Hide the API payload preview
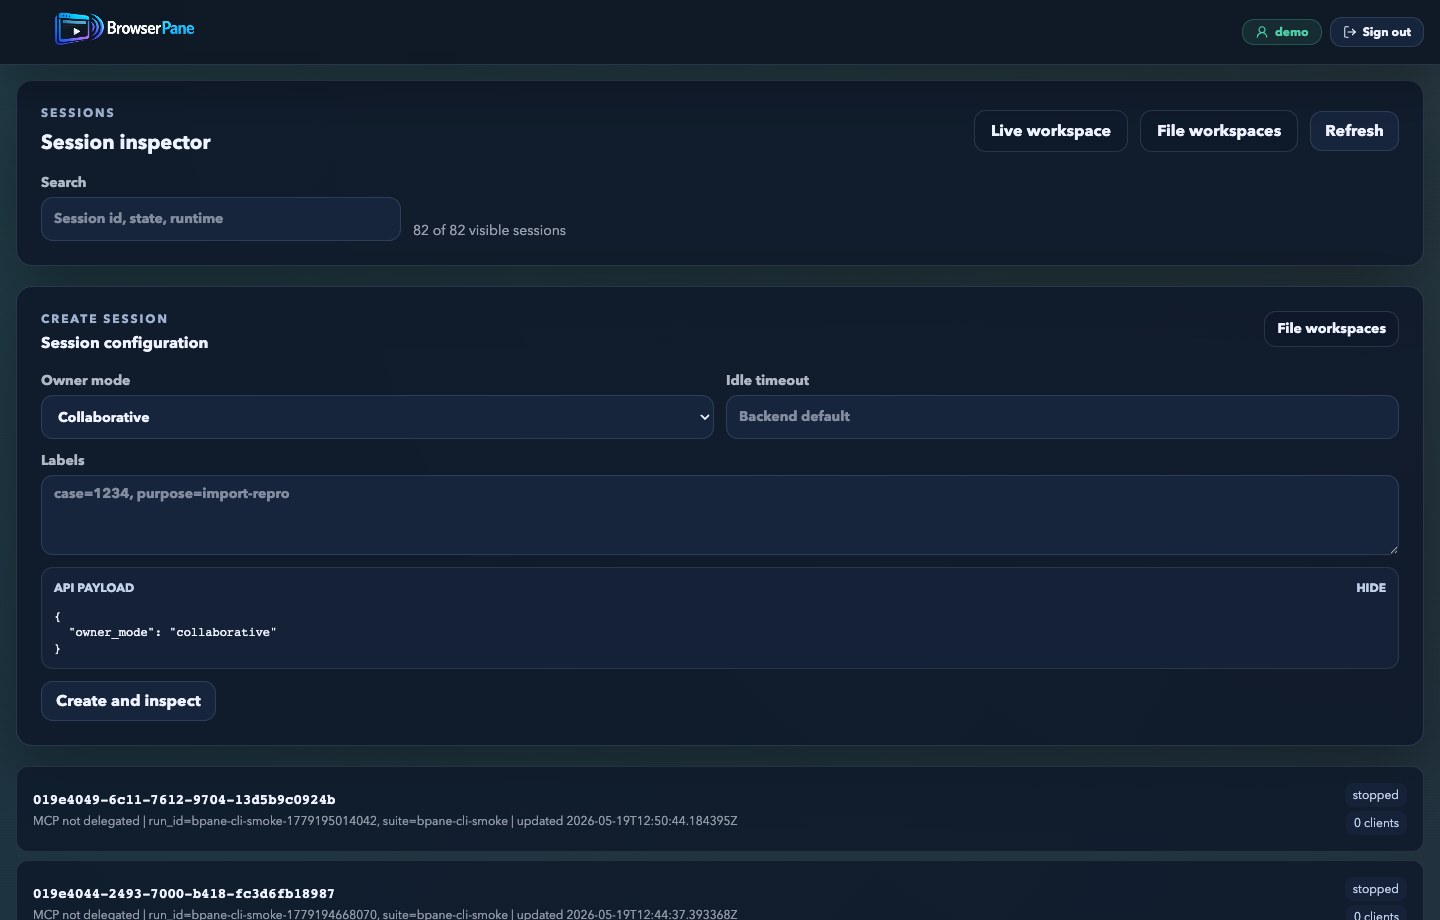 (1370, 588)
